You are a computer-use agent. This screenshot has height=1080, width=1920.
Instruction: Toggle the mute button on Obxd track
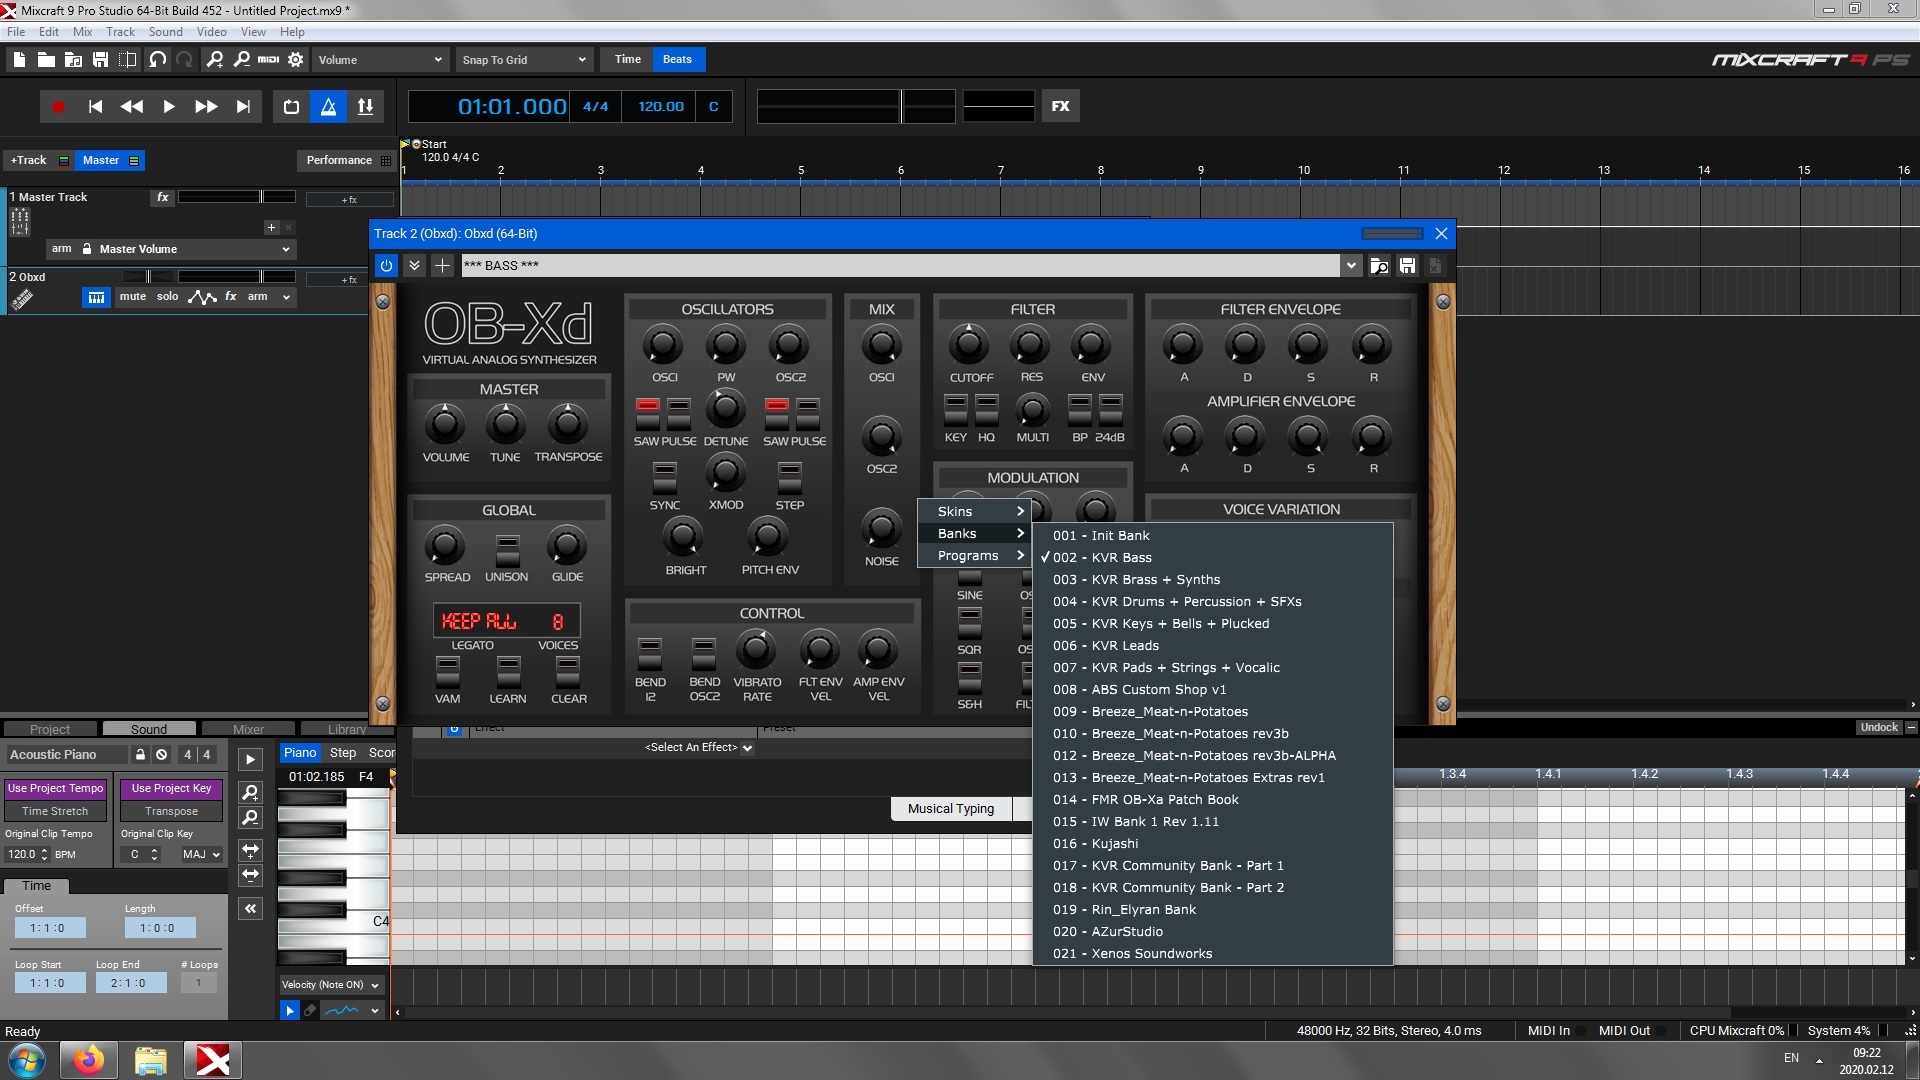pyautogui.click(x=132, y=297)
